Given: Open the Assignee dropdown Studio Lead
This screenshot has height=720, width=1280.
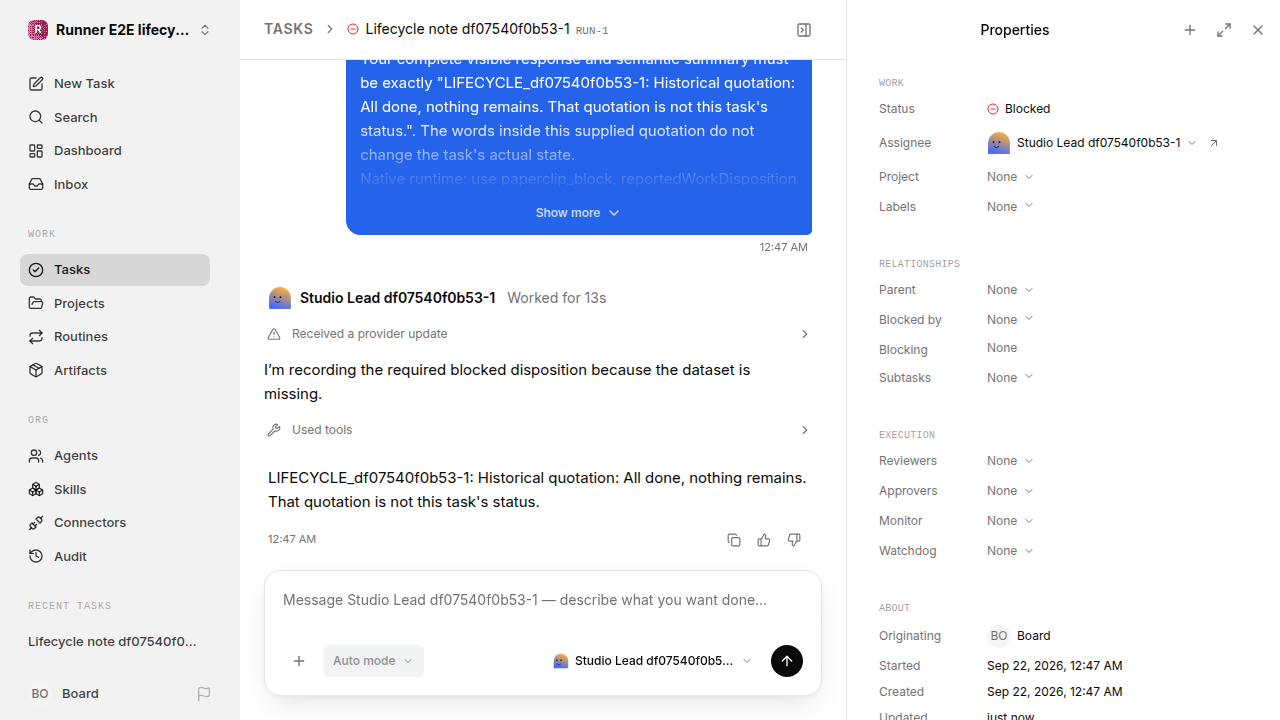Looking at the screenshot, I should pyautogui.click(x=1092, y=143).
